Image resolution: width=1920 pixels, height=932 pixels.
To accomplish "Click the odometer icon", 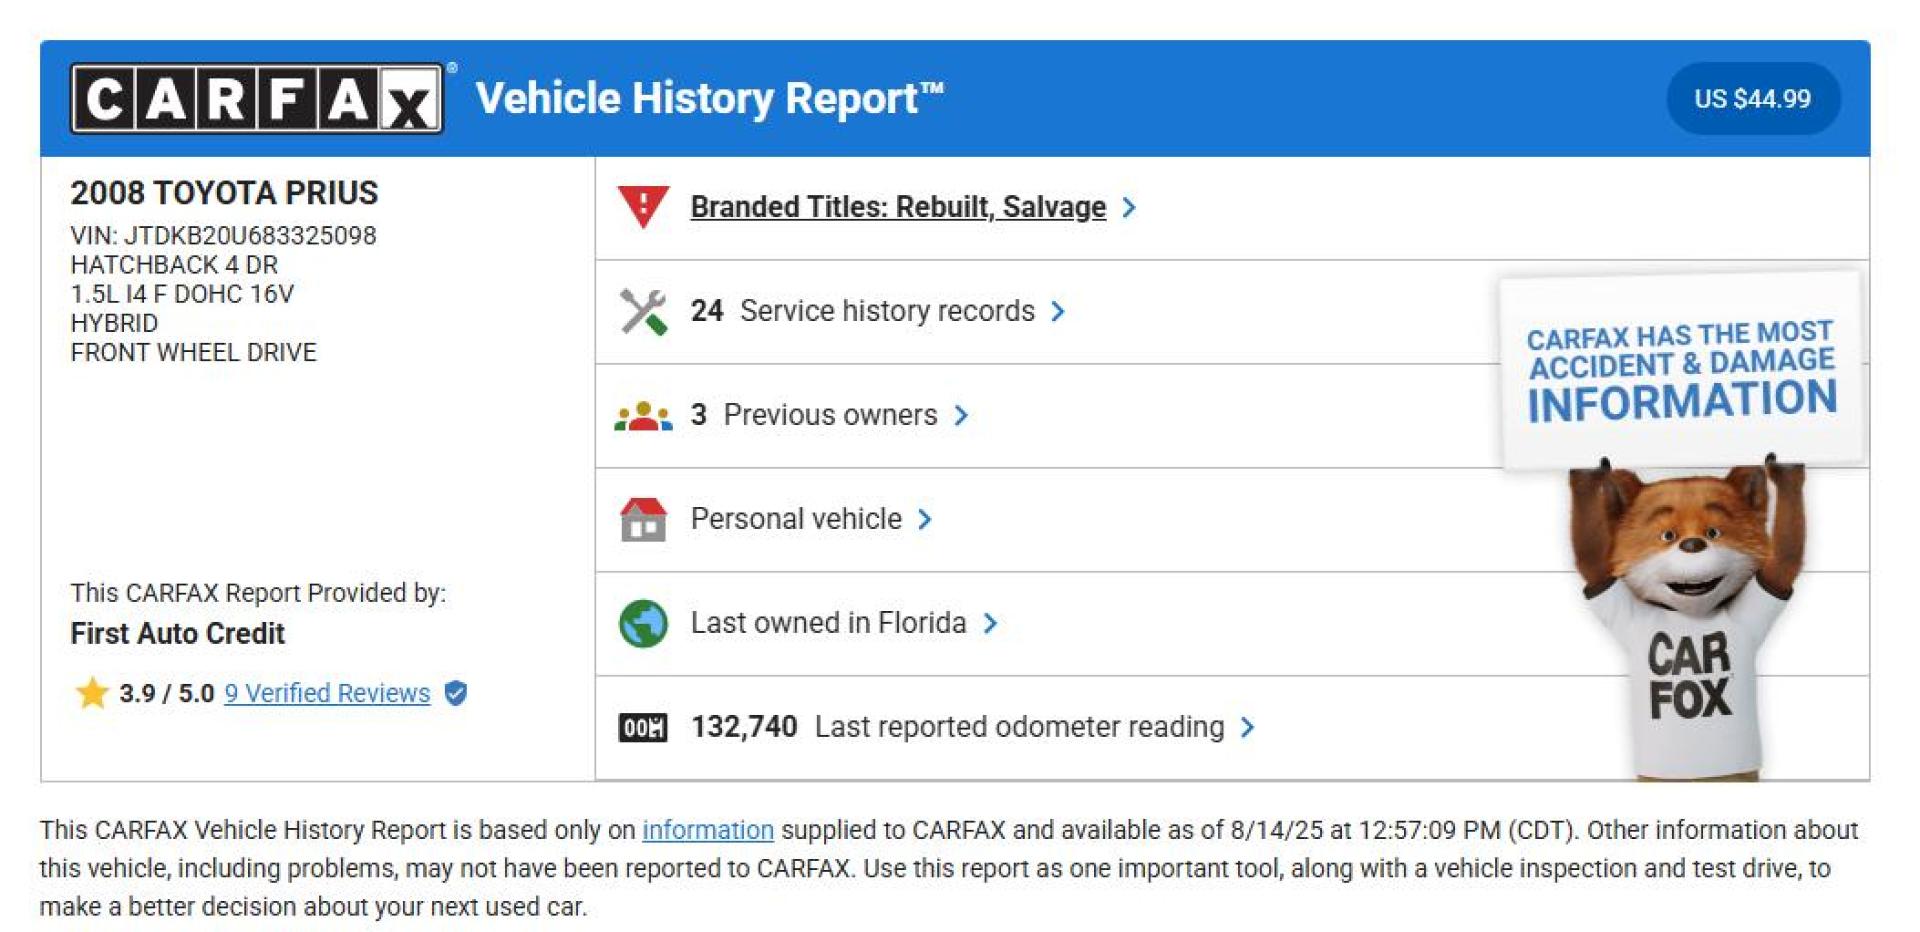I will tap(643, 727).
